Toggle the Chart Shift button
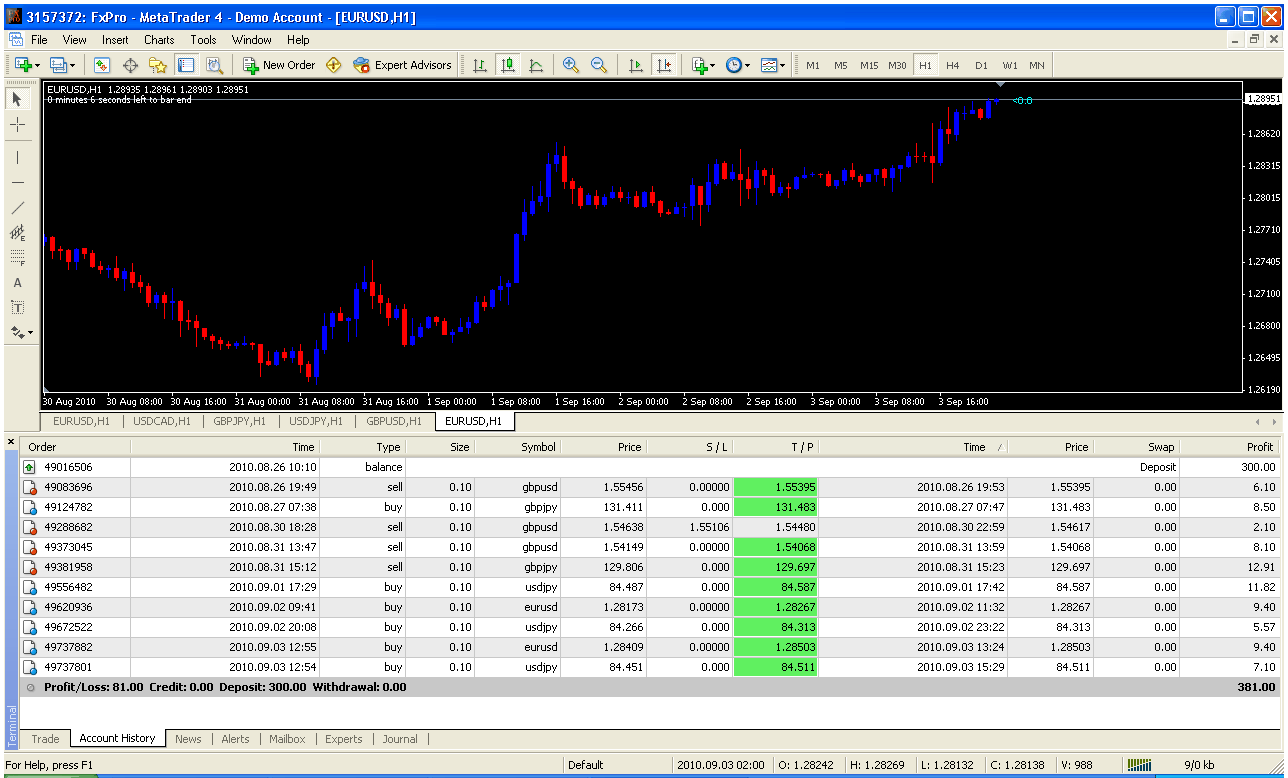Viewport: 1288px width, 778px height. click(664, 65)
